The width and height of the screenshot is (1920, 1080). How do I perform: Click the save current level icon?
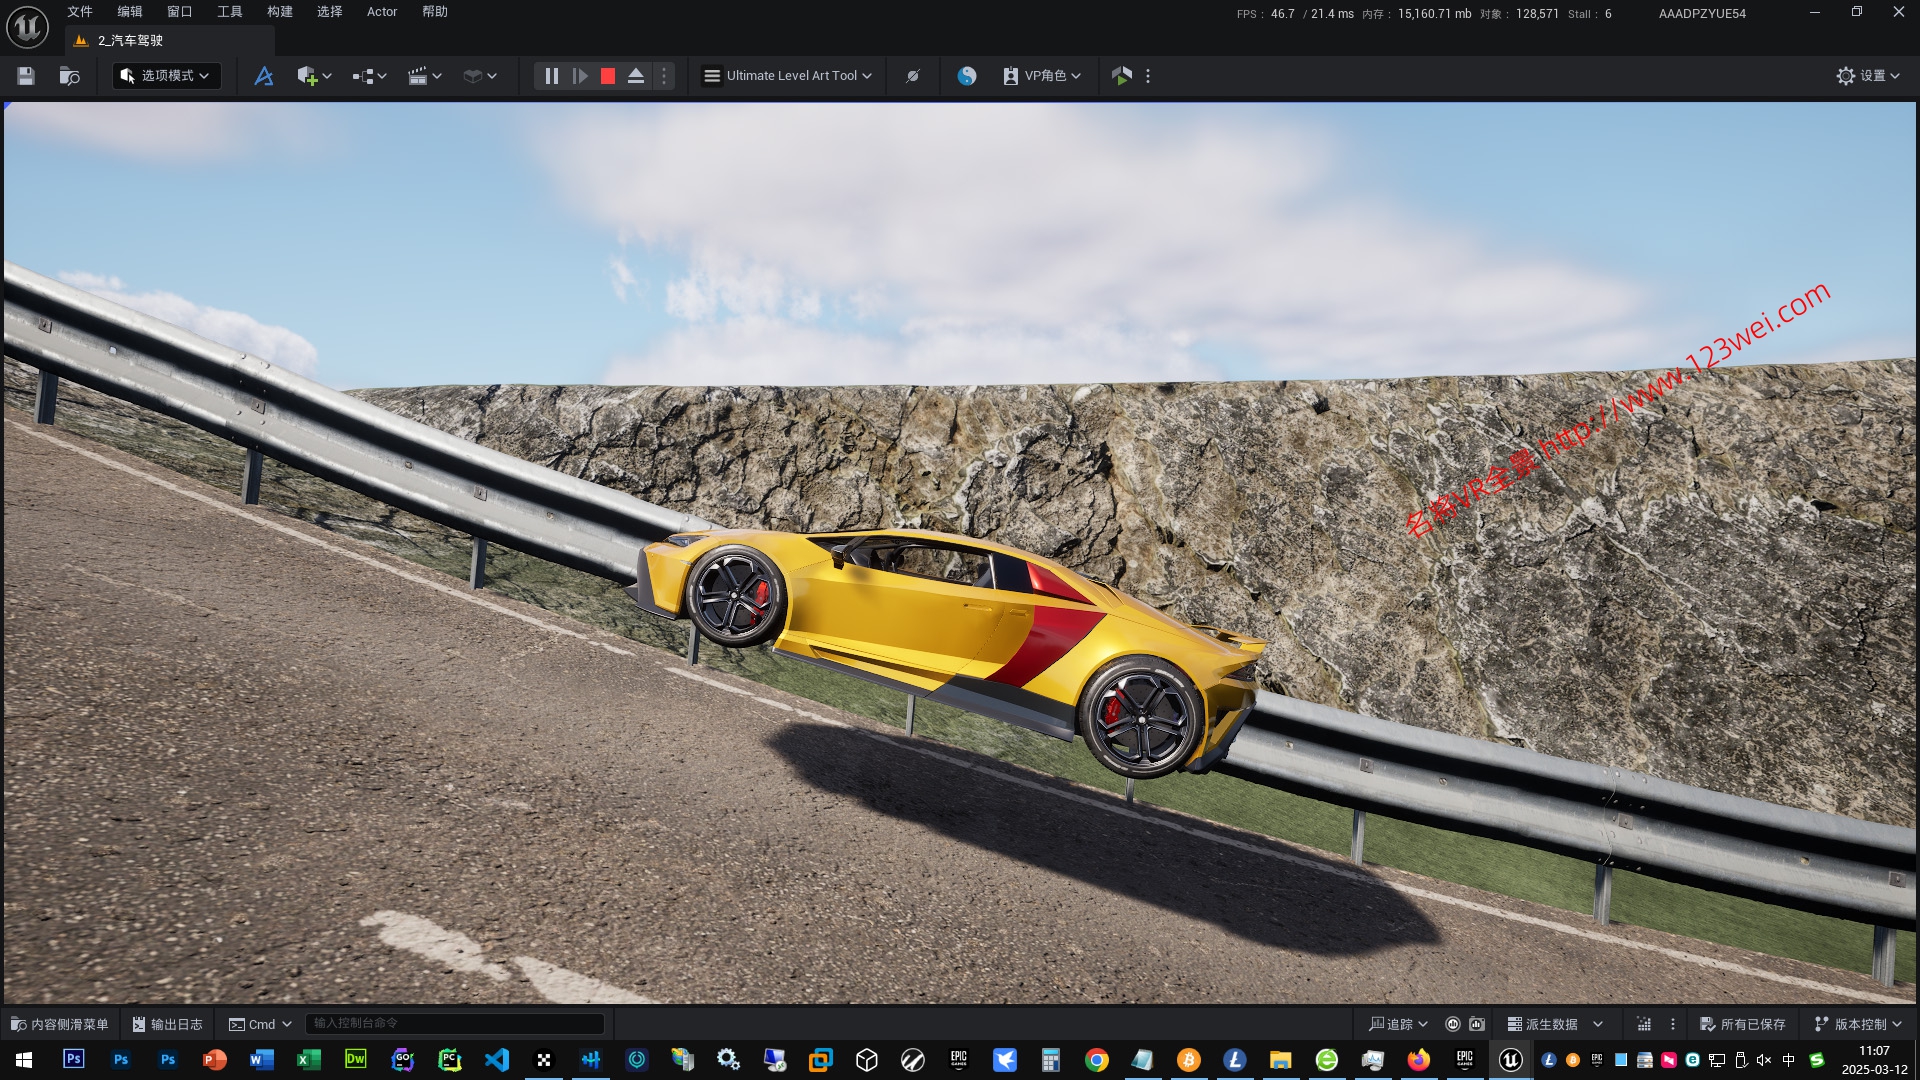tap(26, 76)
